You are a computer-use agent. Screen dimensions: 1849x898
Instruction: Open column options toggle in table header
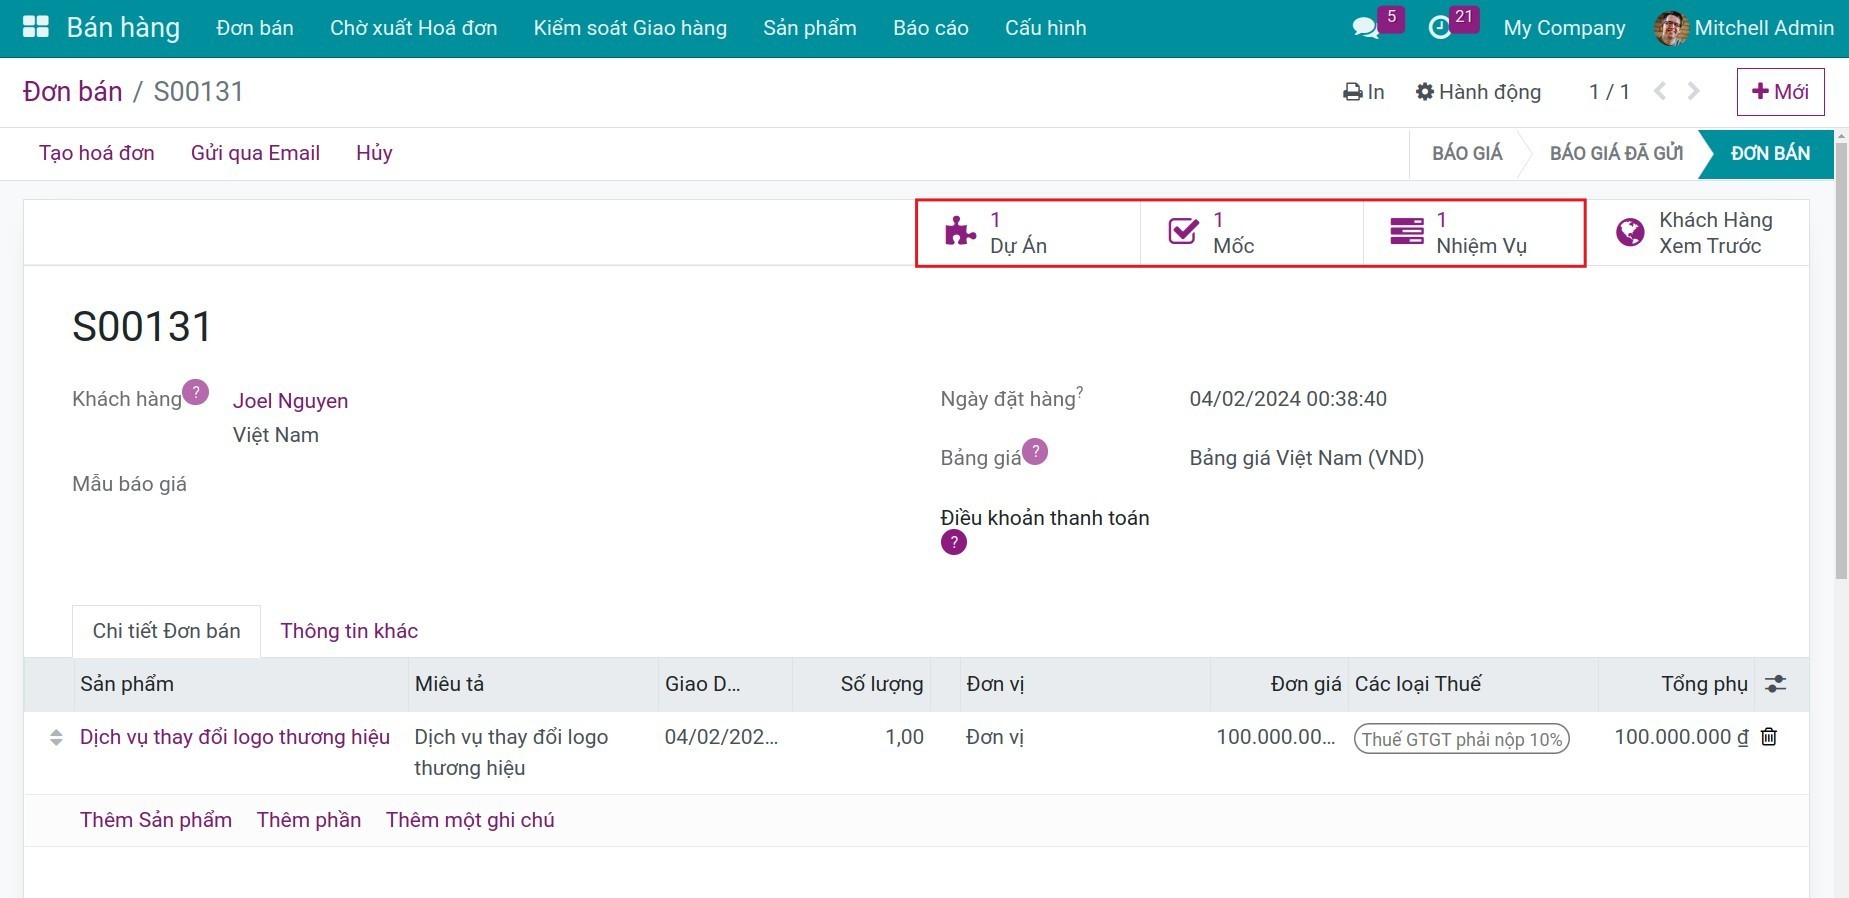[x=1775, y=684]
